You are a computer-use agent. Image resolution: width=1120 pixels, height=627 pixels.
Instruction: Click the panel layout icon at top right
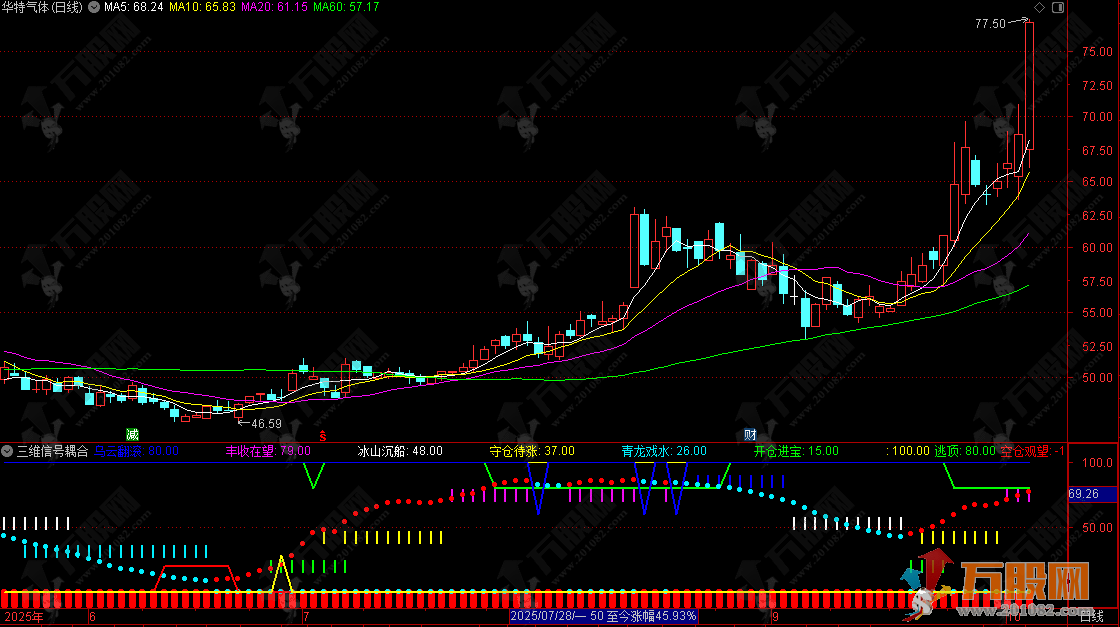(x=1056, y=7)
